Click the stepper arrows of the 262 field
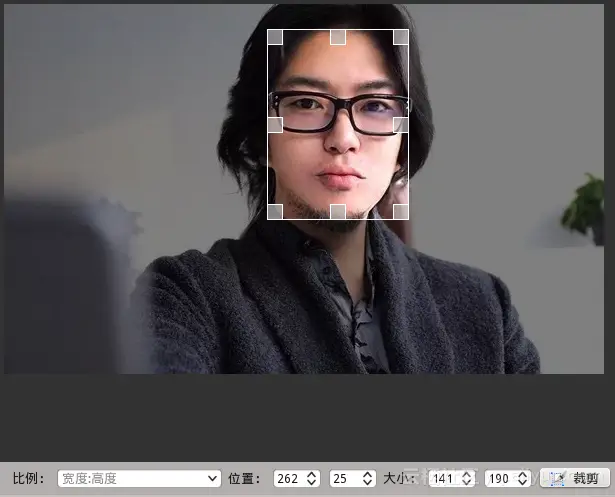 [312, 479]
